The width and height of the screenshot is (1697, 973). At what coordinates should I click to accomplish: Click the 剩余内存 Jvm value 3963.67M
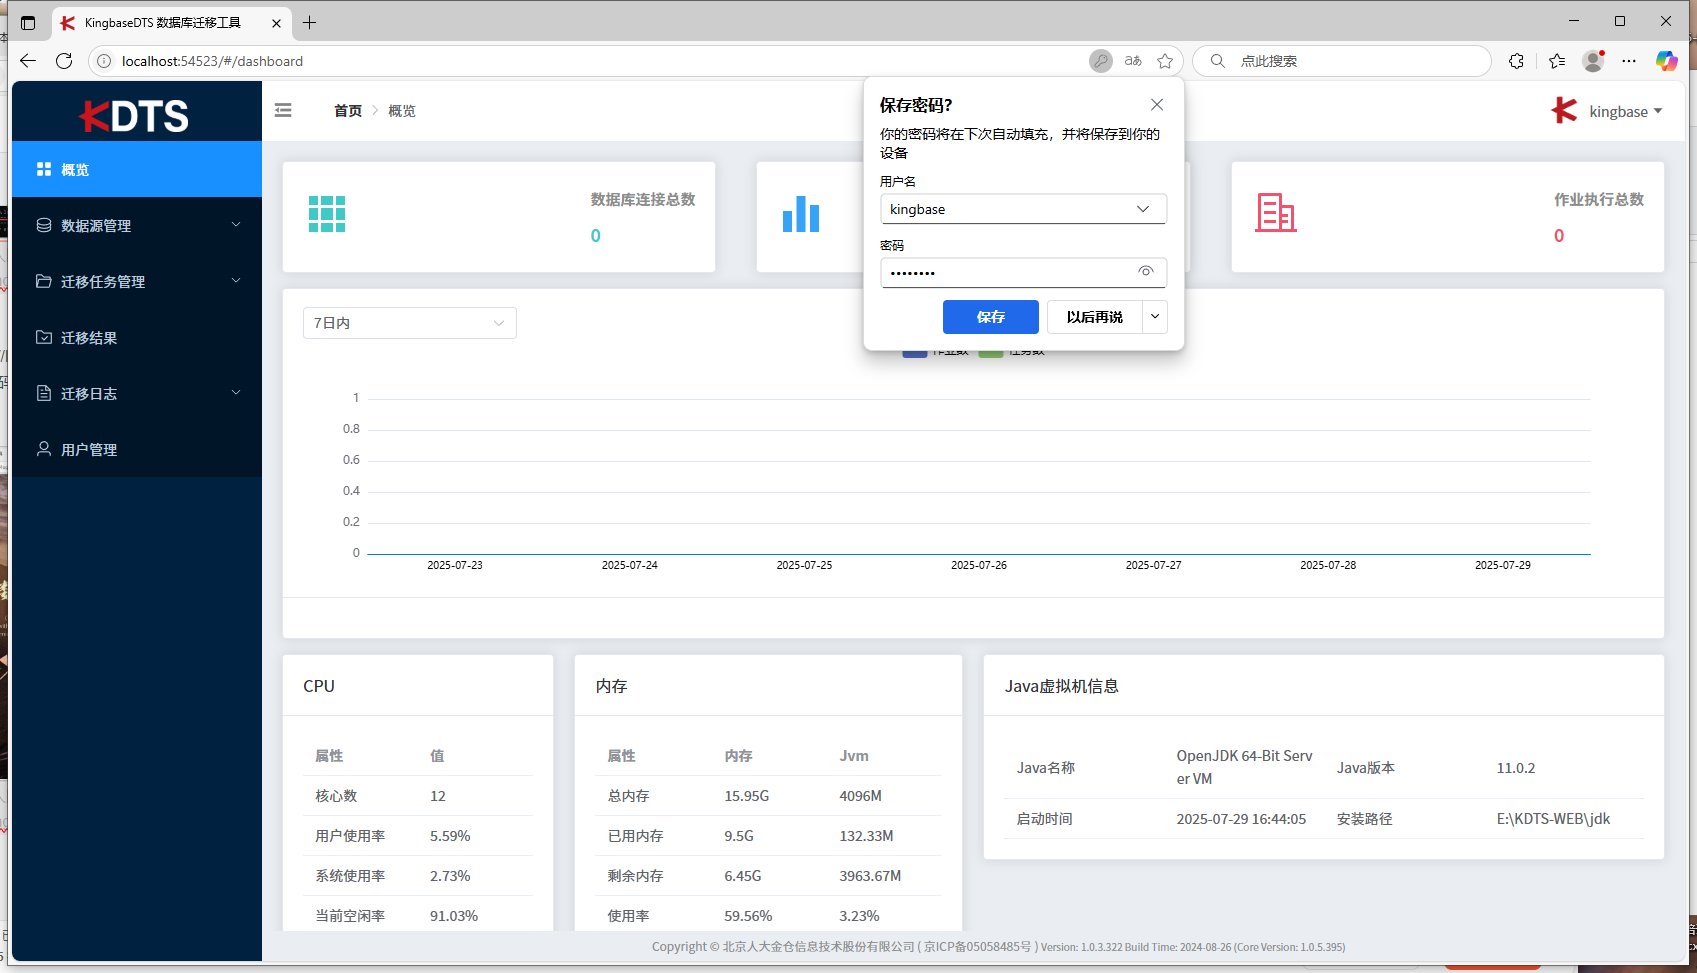click(870, 876)
